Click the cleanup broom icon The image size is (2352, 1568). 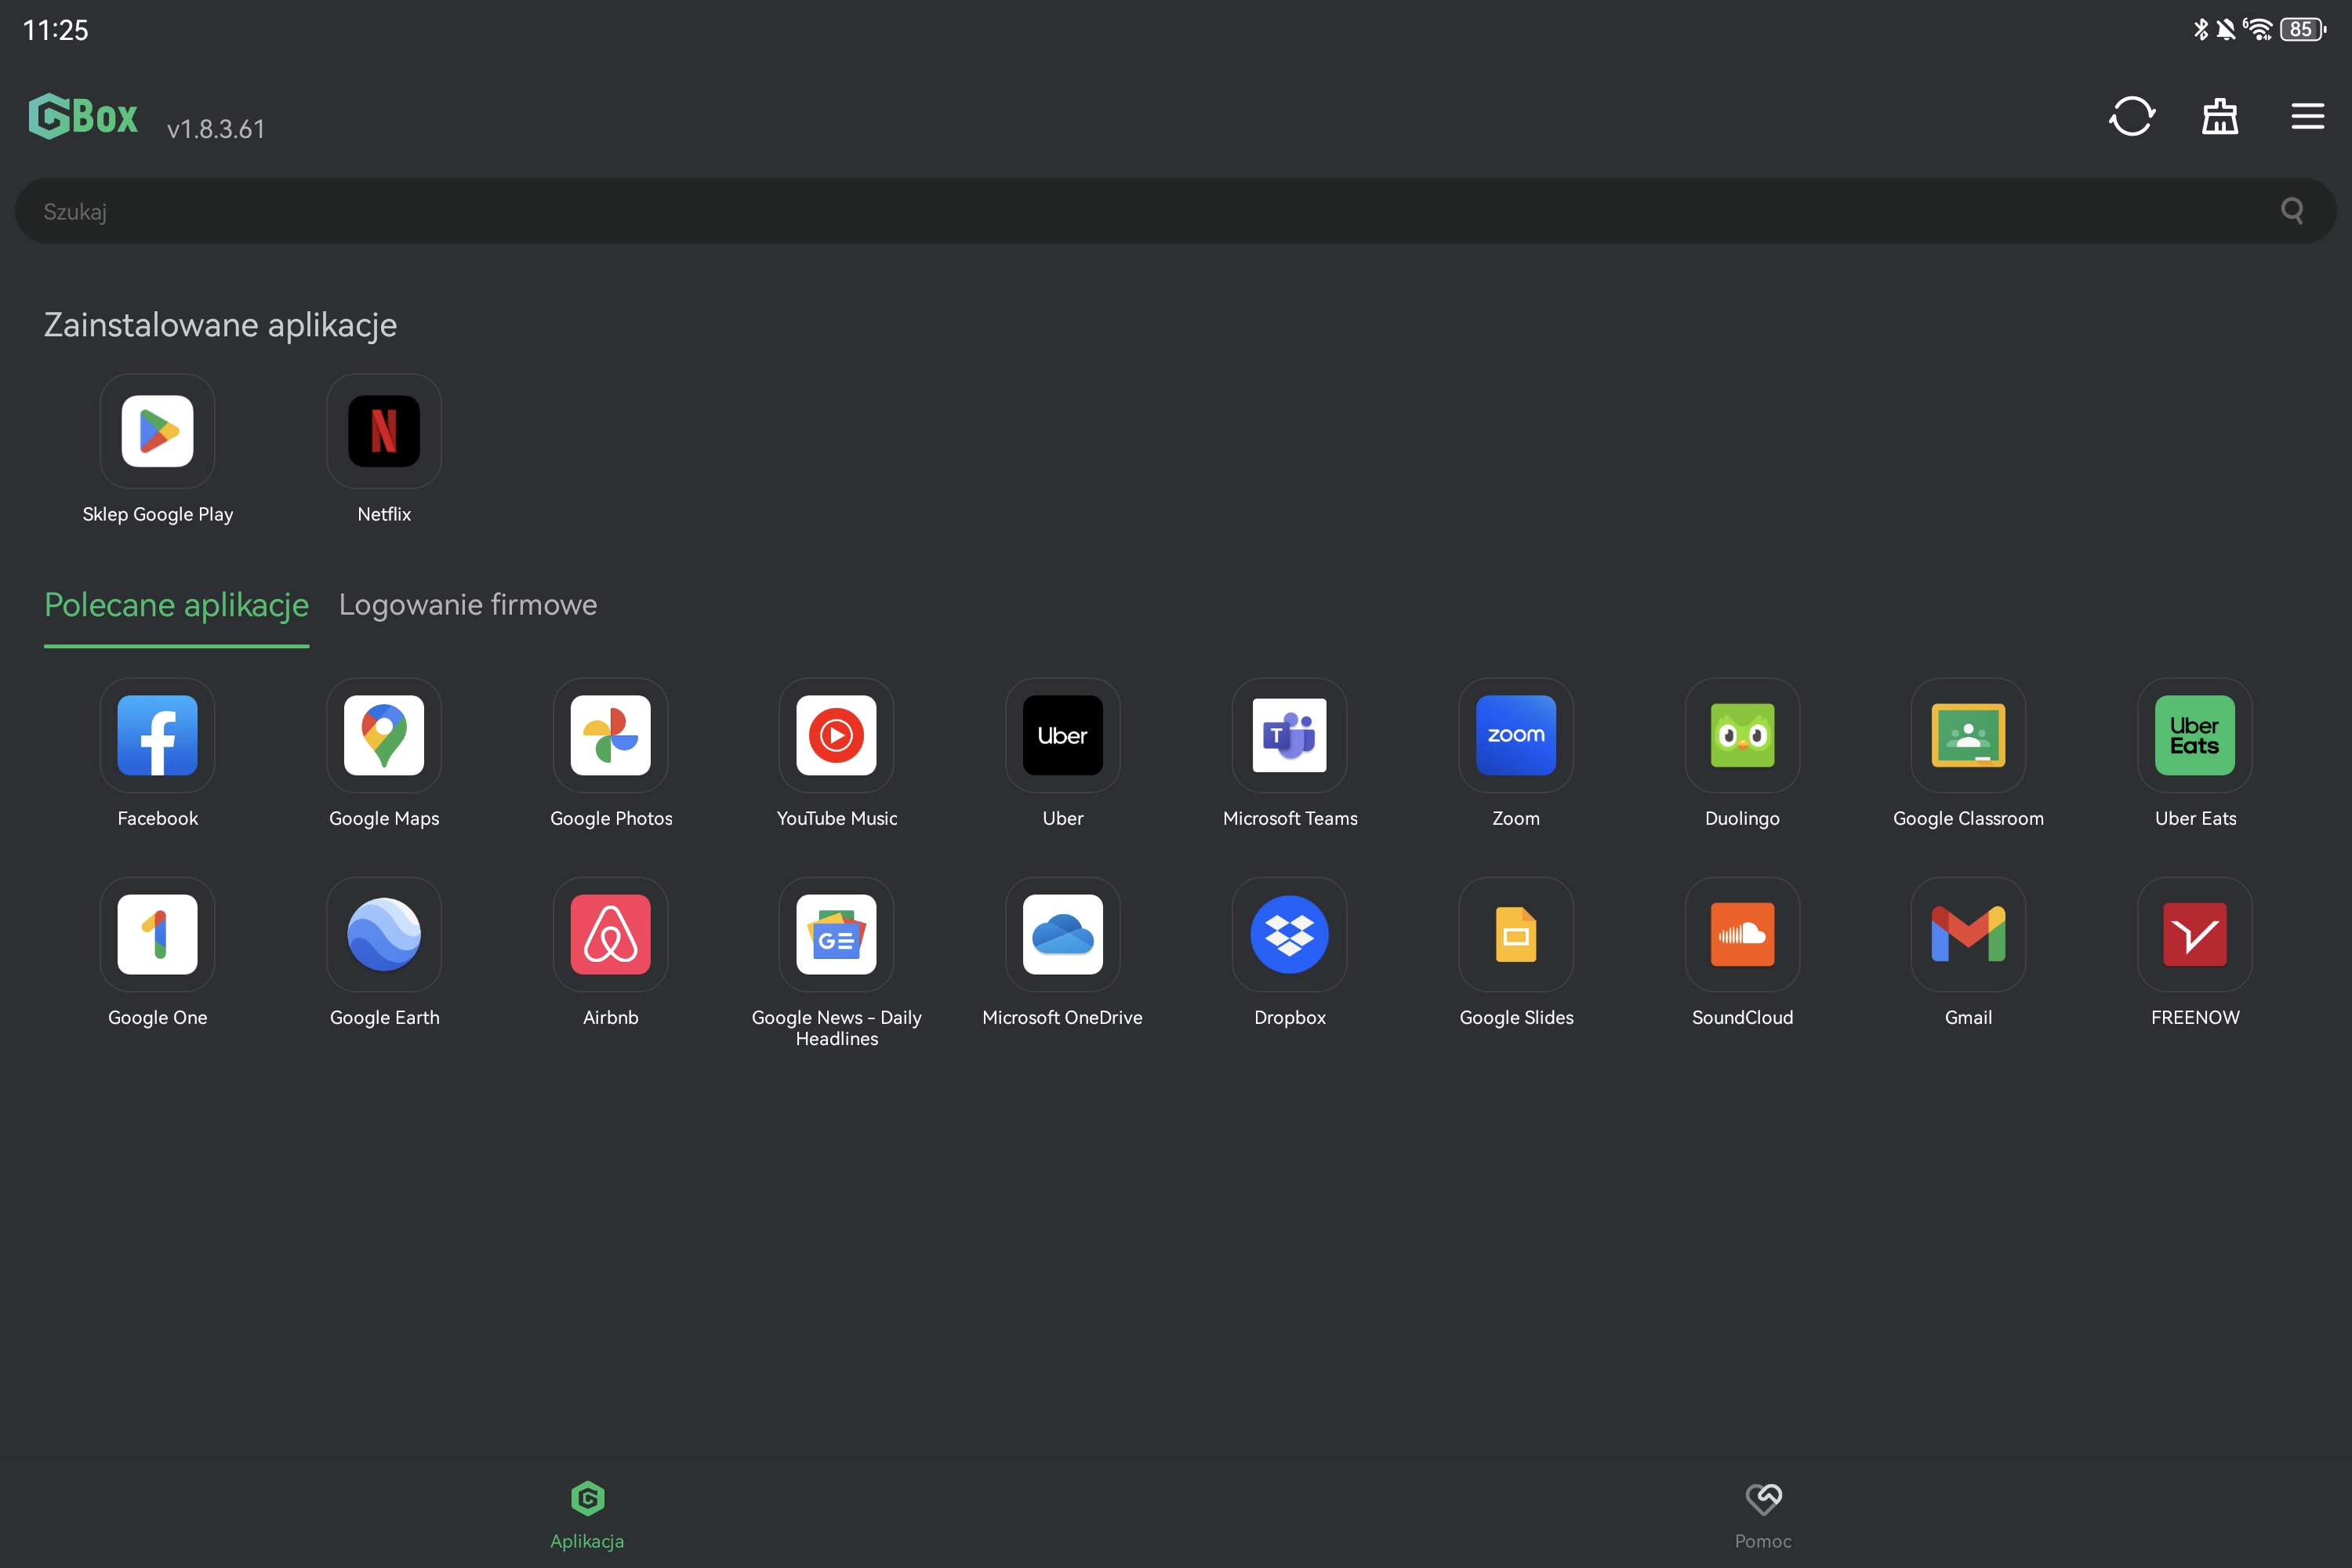2220,116
